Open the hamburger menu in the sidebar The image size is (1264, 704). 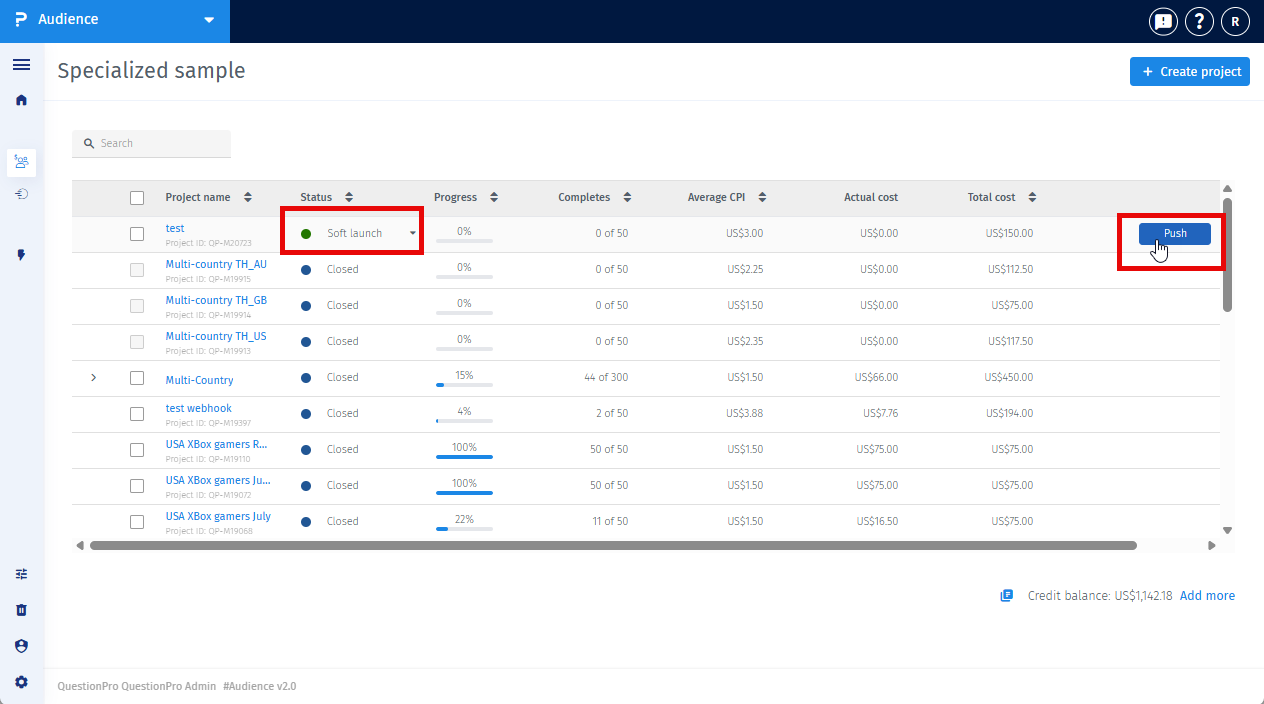tap(21, 65)
